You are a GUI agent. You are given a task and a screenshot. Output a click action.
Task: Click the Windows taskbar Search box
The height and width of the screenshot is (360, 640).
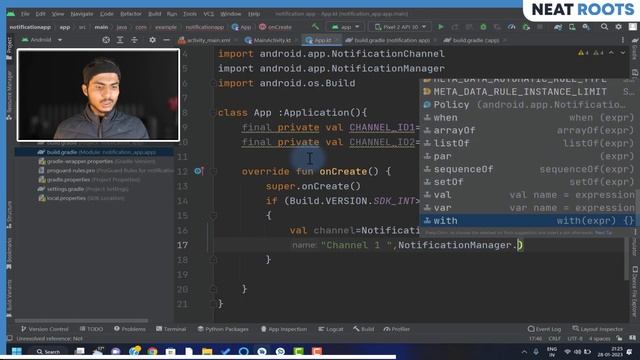pyautogui.click(x=48, y=351)
